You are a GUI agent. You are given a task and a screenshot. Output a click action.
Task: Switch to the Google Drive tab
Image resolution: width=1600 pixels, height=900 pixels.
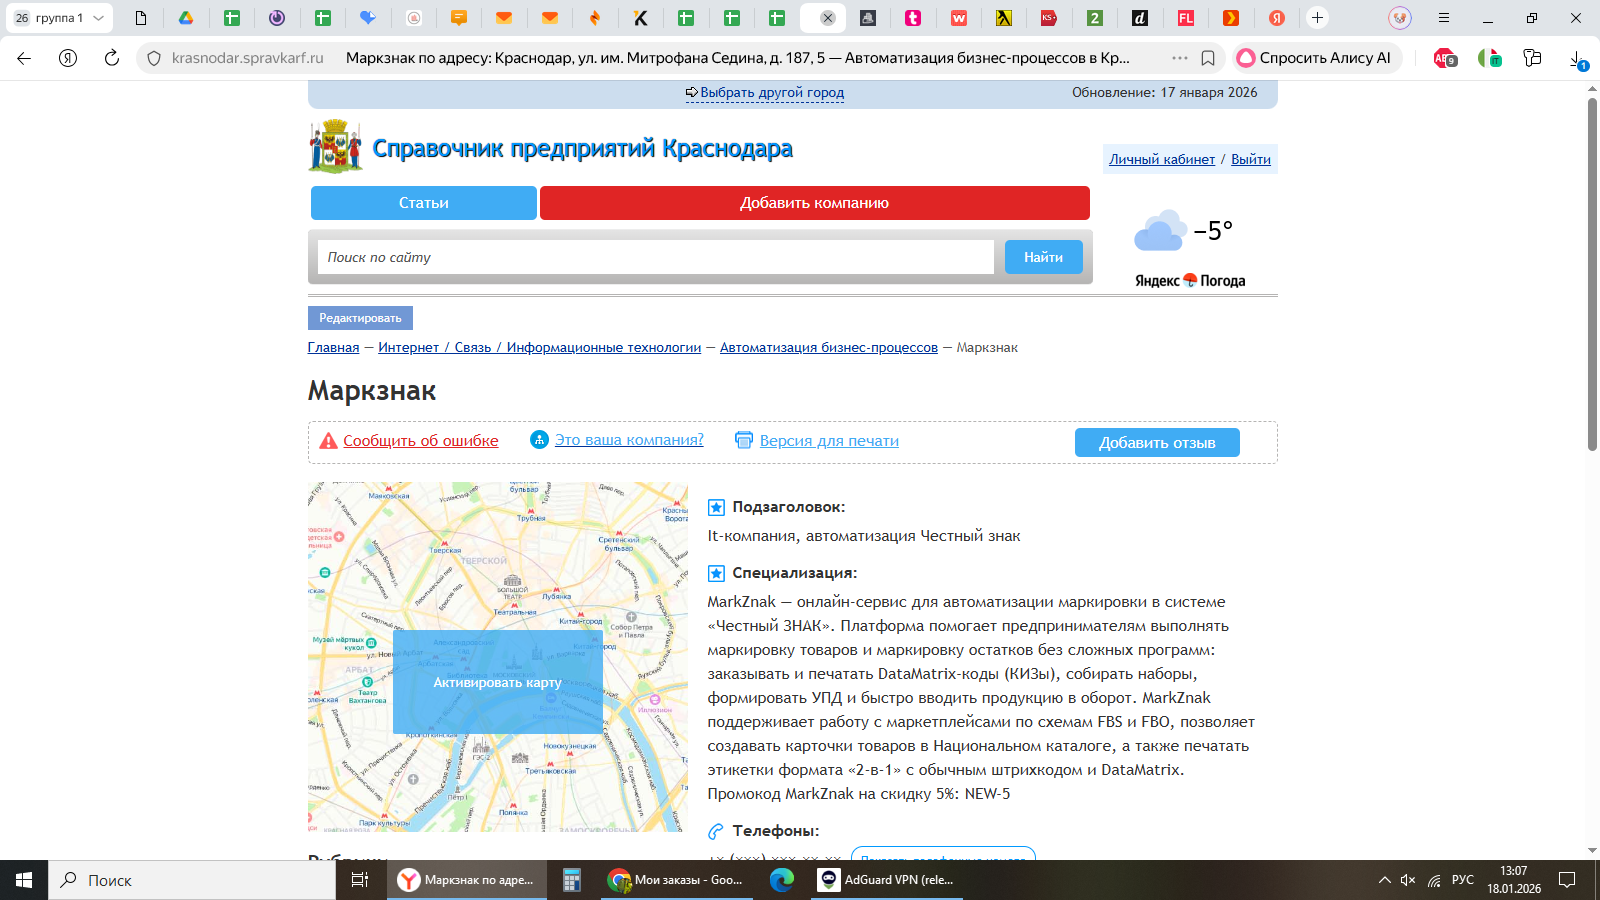186,18
